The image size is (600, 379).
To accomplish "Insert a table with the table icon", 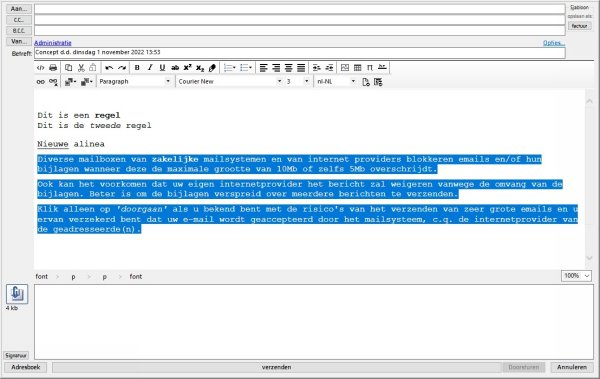I will click(x=357, y=68).
